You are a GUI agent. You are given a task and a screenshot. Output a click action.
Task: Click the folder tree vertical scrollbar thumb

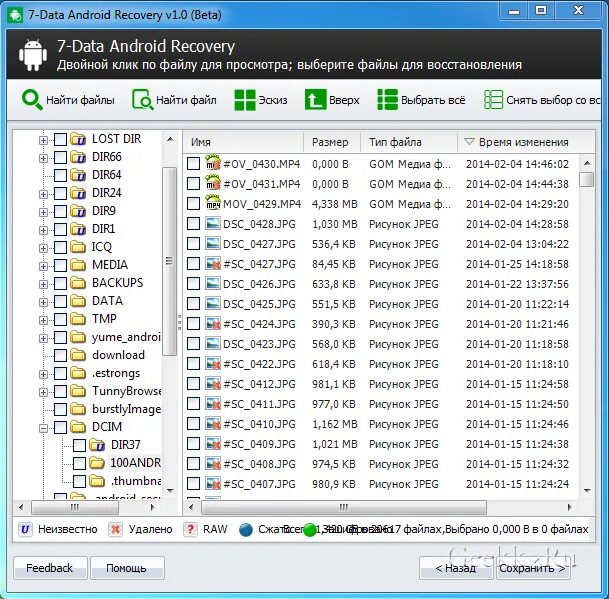169,261
